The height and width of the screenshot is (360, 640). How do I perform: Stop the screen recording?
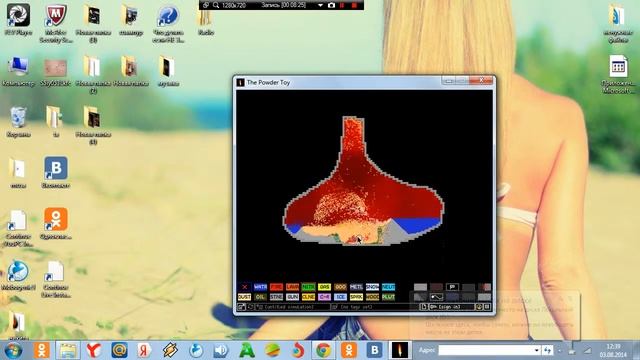click(x=354, y=5)
